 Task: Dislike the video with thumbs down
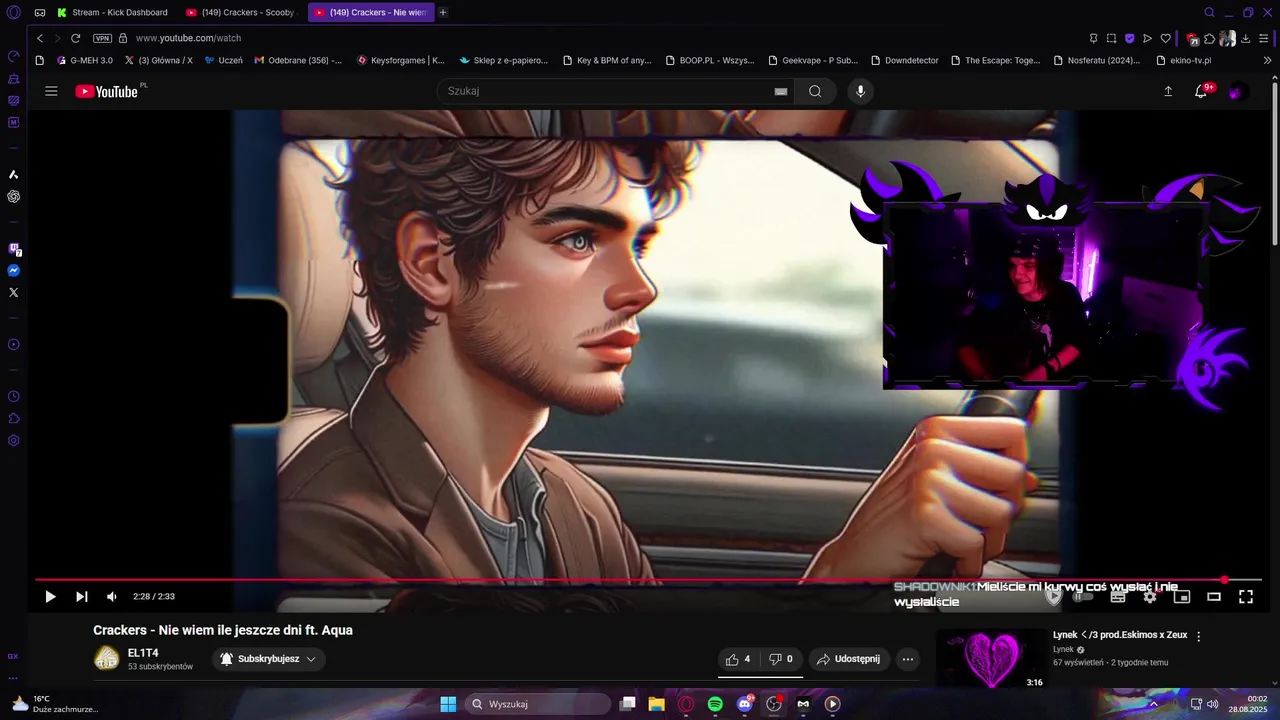click(781, 659)
